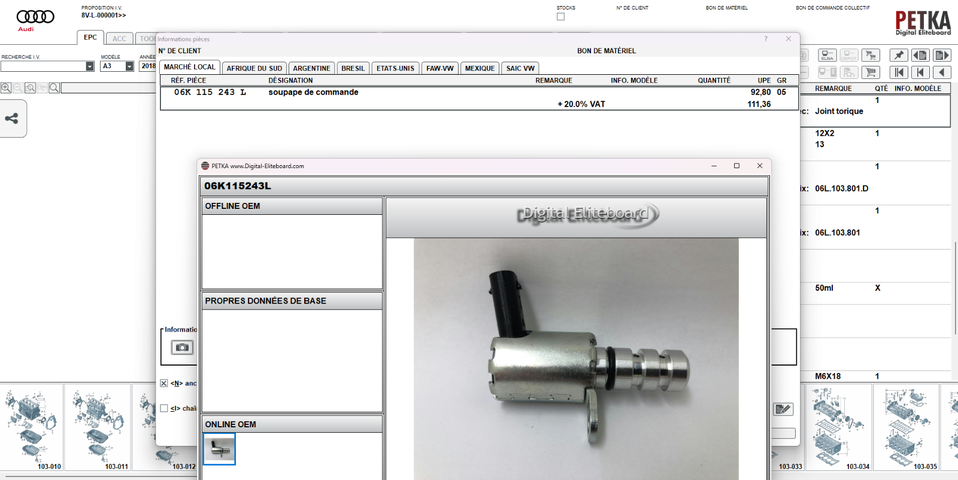Open the ELSA toolbar button
958x480 pixels.
[827, 55]
